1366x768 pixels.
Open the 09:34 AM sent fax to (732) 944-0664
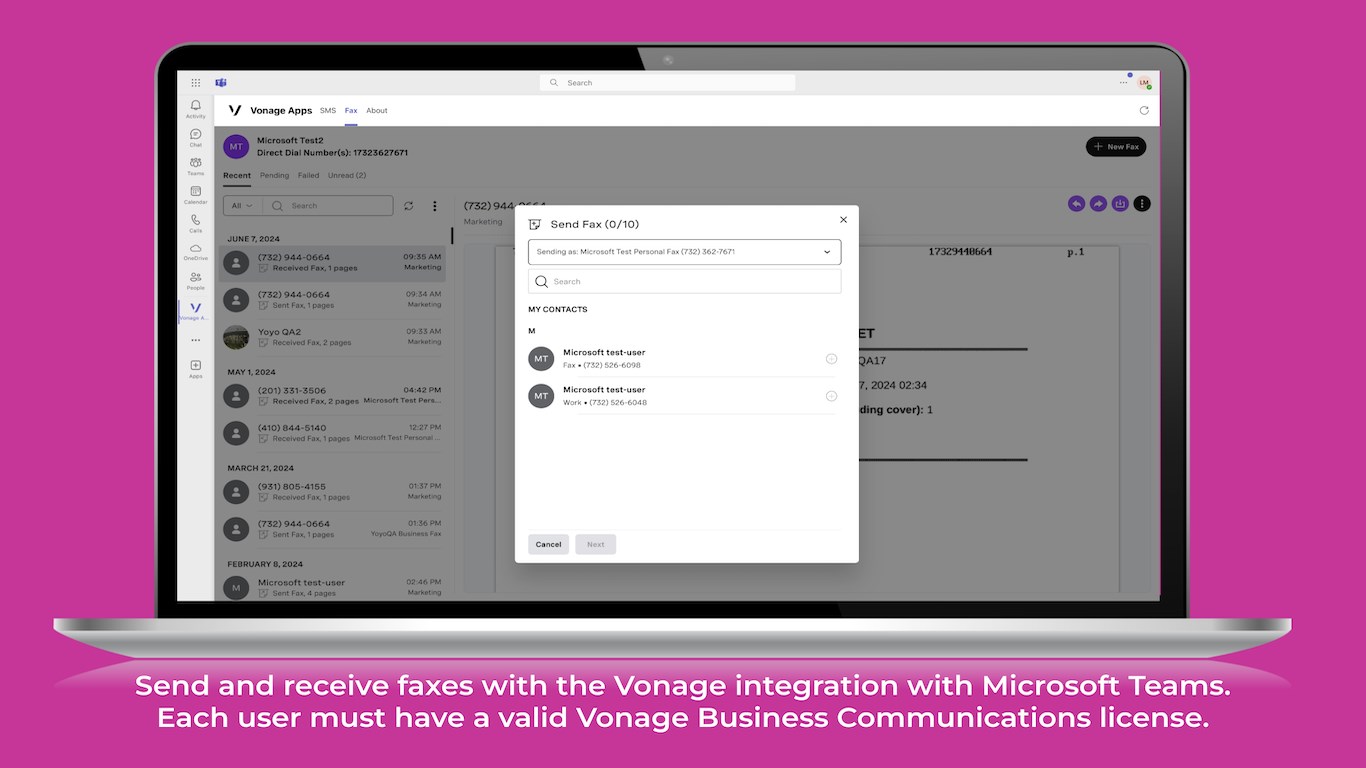click(332, 300)
